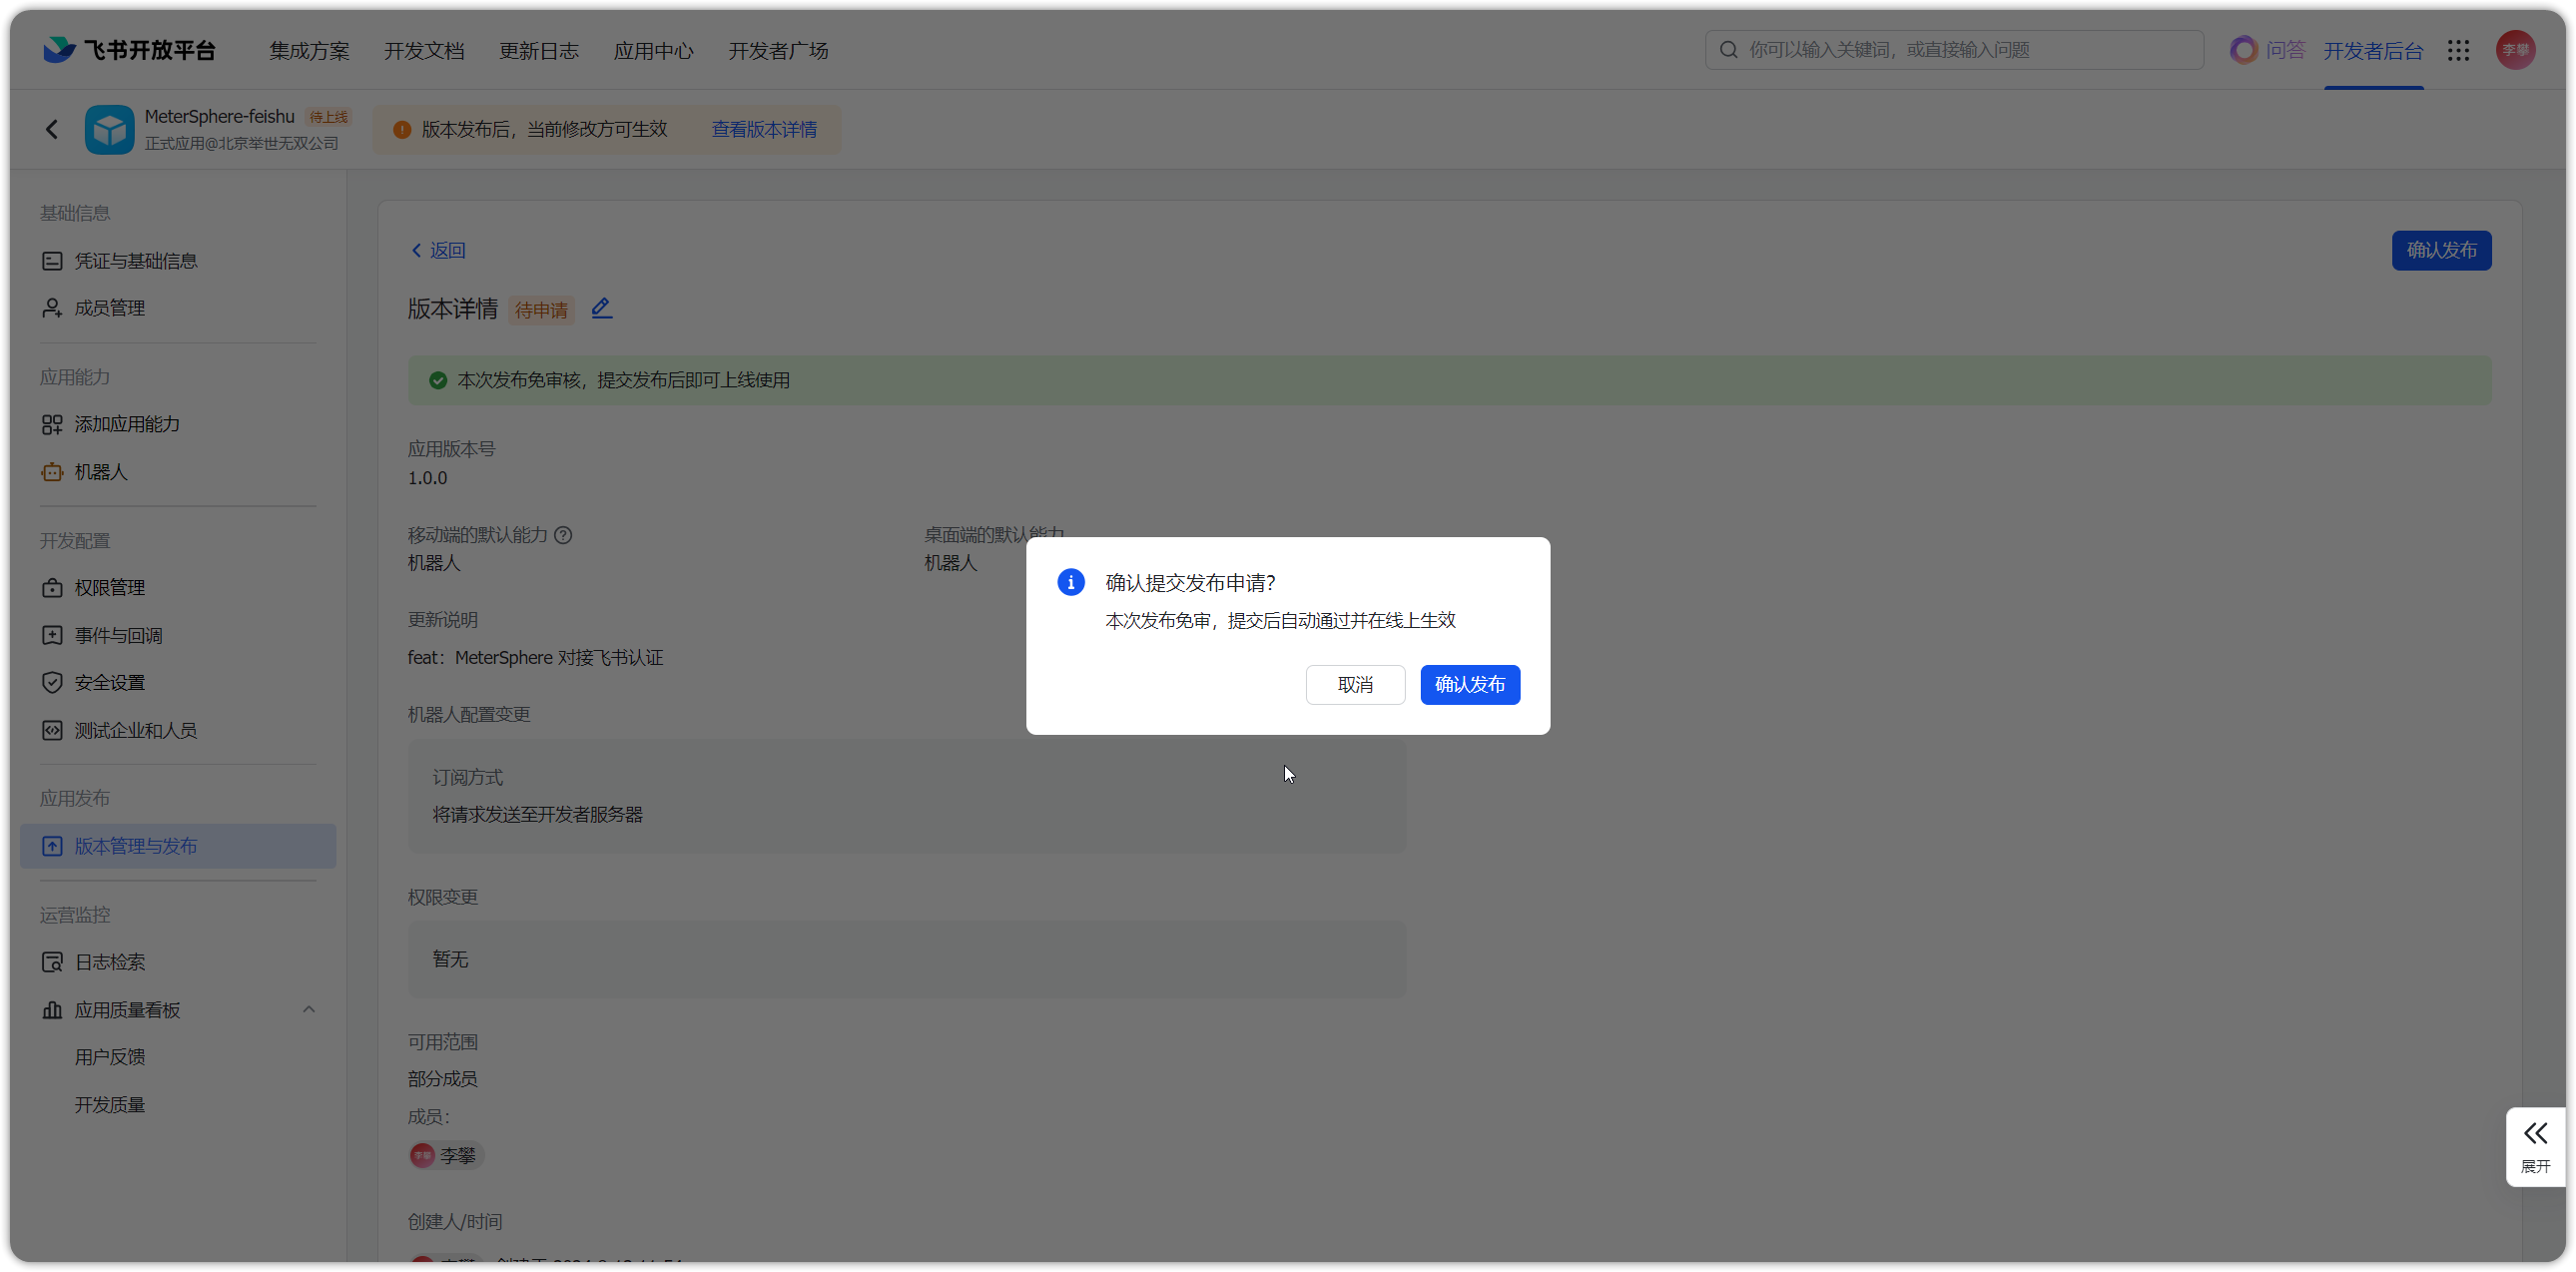Collapse the 应用质量看板 section chevron
Screen dimensions: 2576x1272
[x=309, y=1010]
